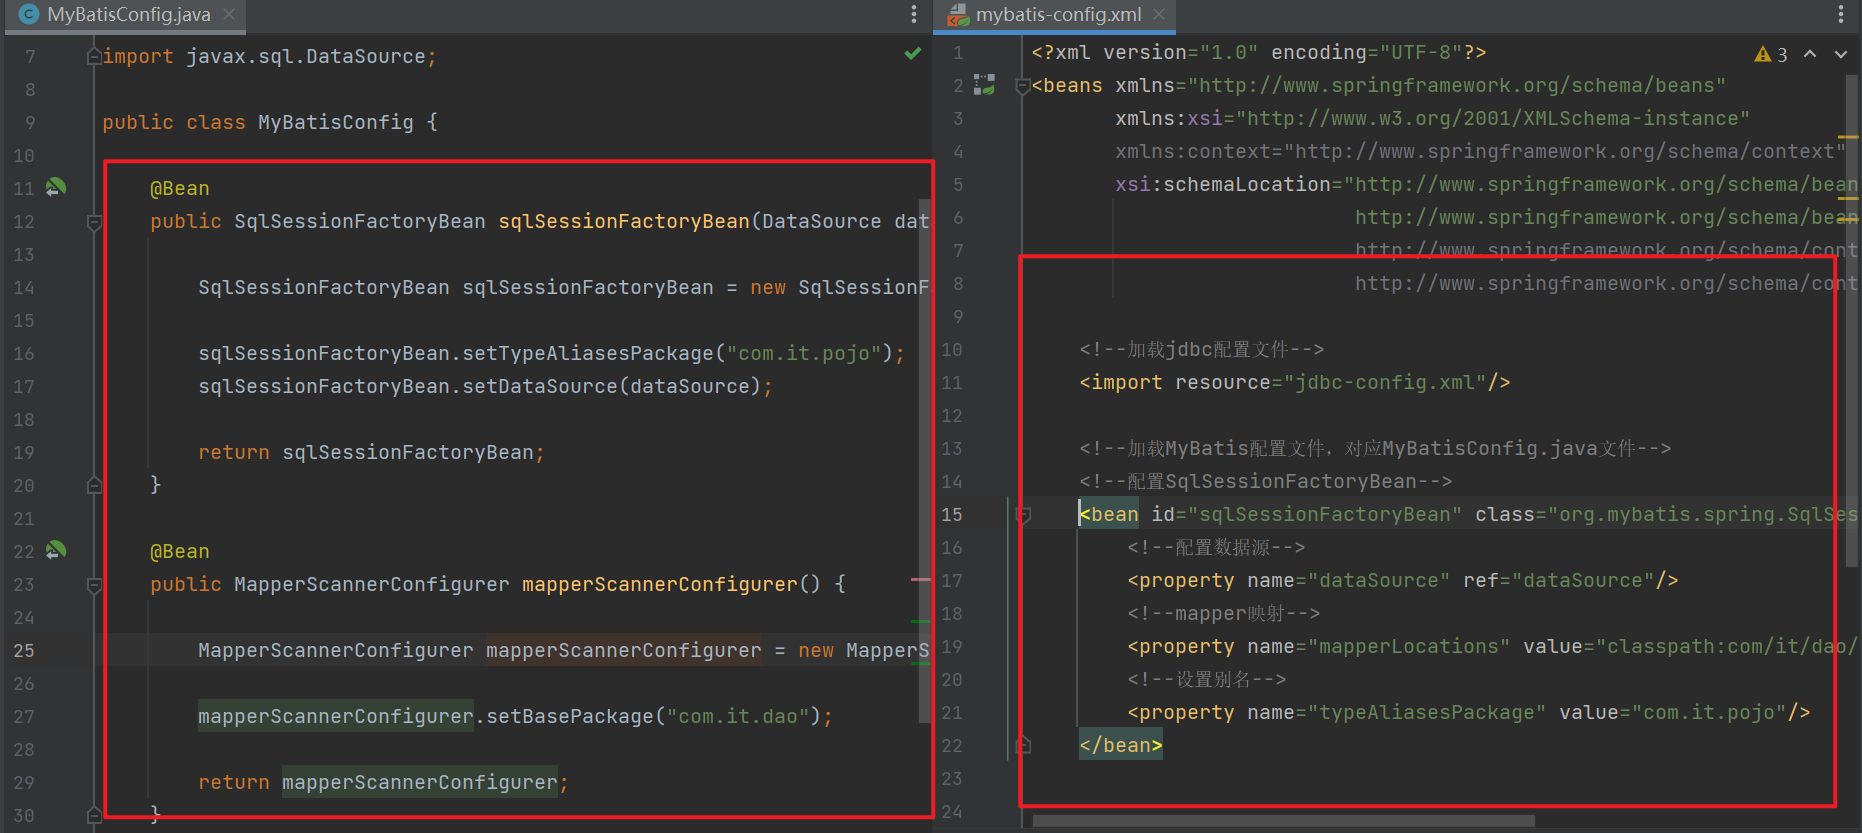Go to next highlighted problem arrow
Screen dimensions: 1862x833
point(1841,54)
